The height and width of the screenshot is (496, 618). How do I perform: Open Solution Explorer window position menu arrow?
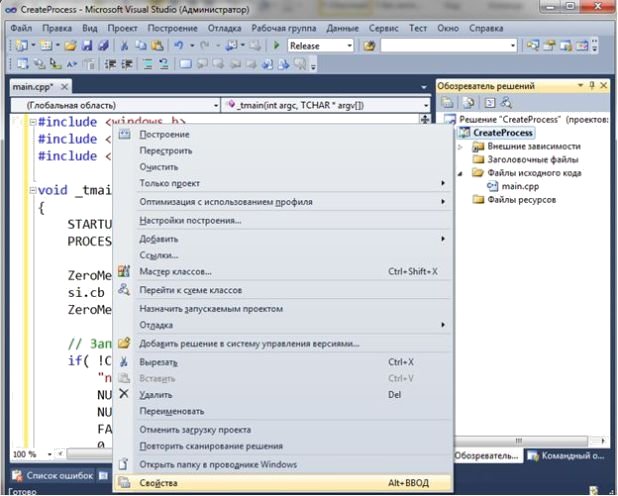click(580, 85)
